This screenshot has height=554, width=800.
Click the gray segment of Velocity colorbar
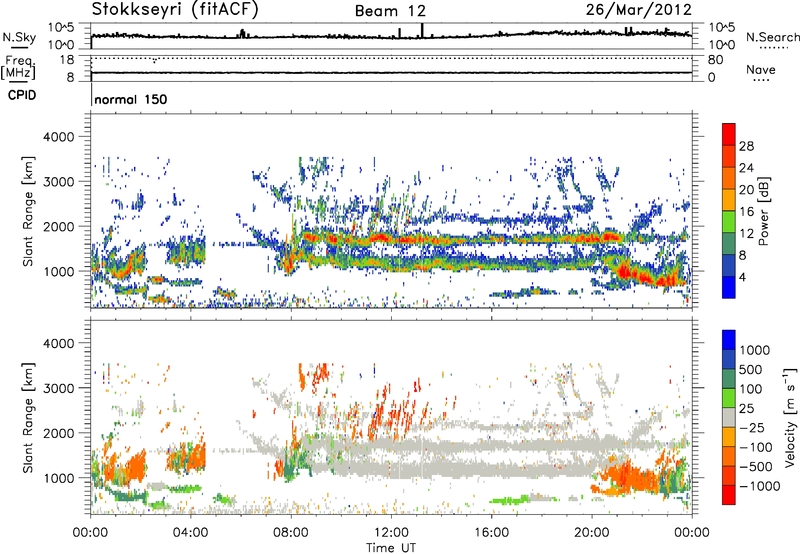(729, 418)
